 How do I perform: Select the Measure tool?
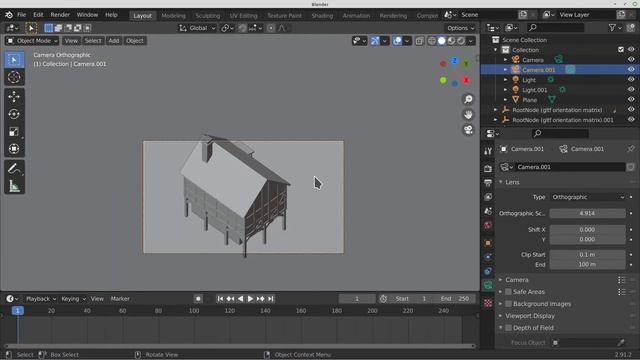14,186
